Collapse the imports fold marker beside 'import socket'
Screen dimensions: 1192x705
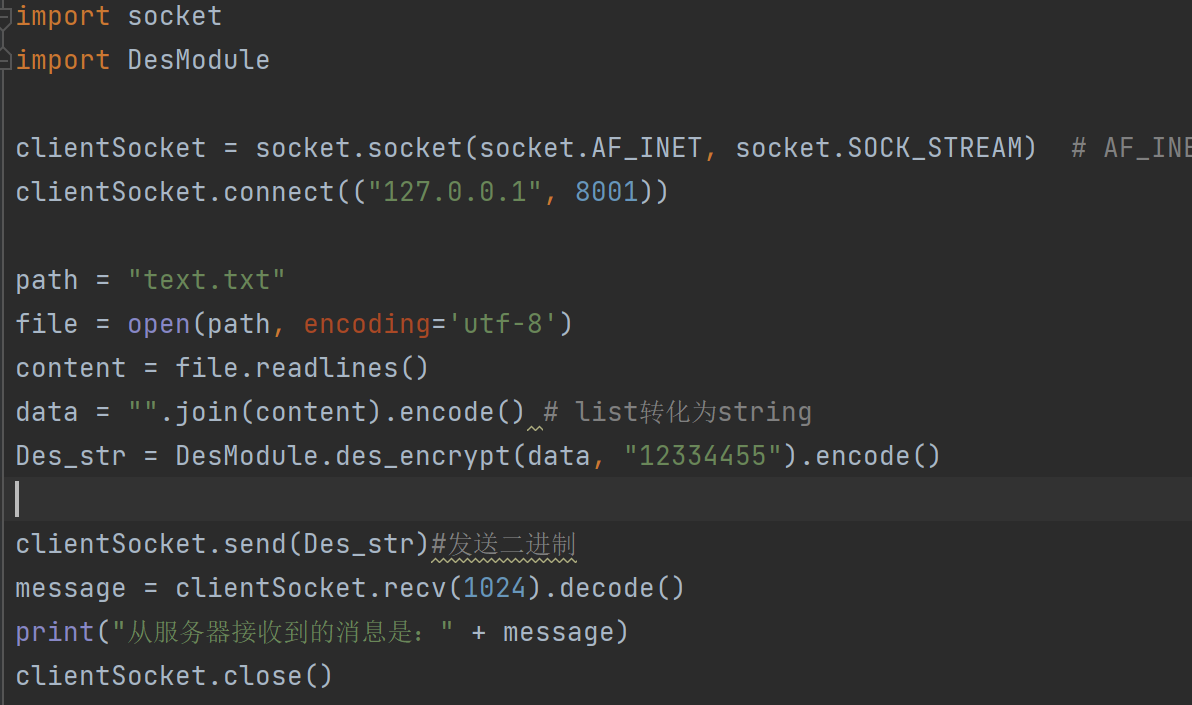coord(6,16)
